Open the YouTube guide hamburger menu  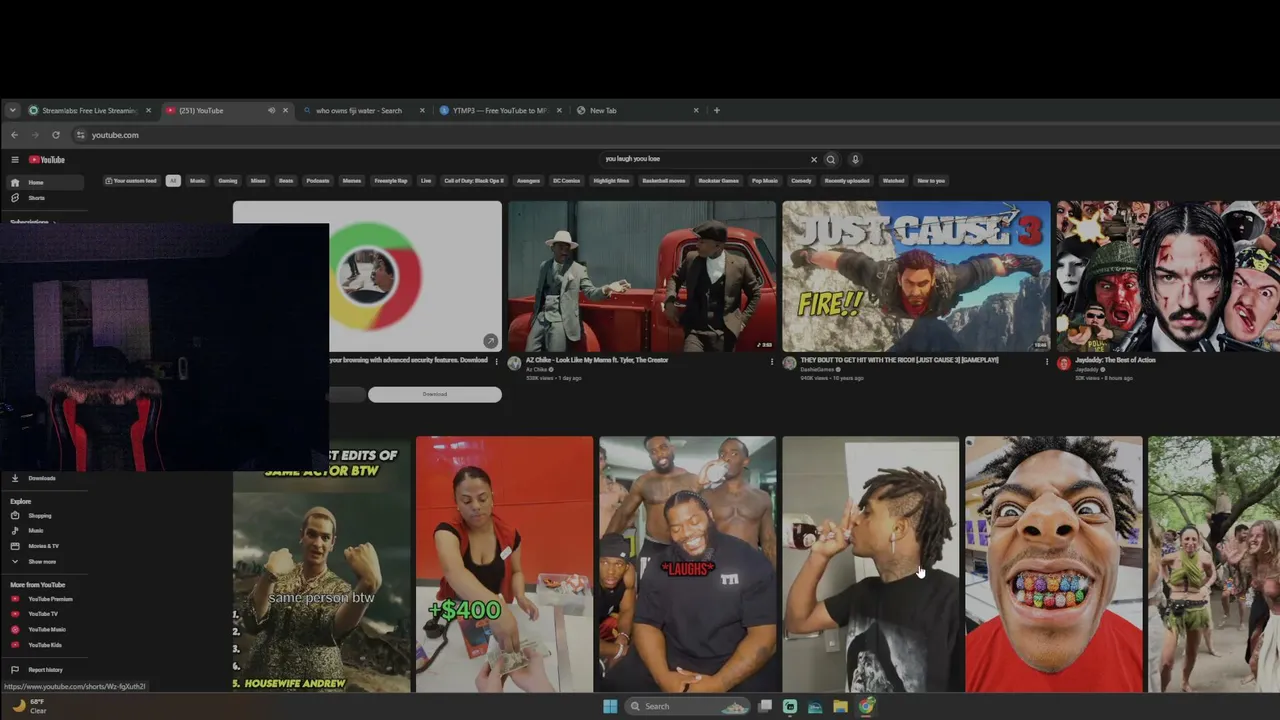(15, 160)
